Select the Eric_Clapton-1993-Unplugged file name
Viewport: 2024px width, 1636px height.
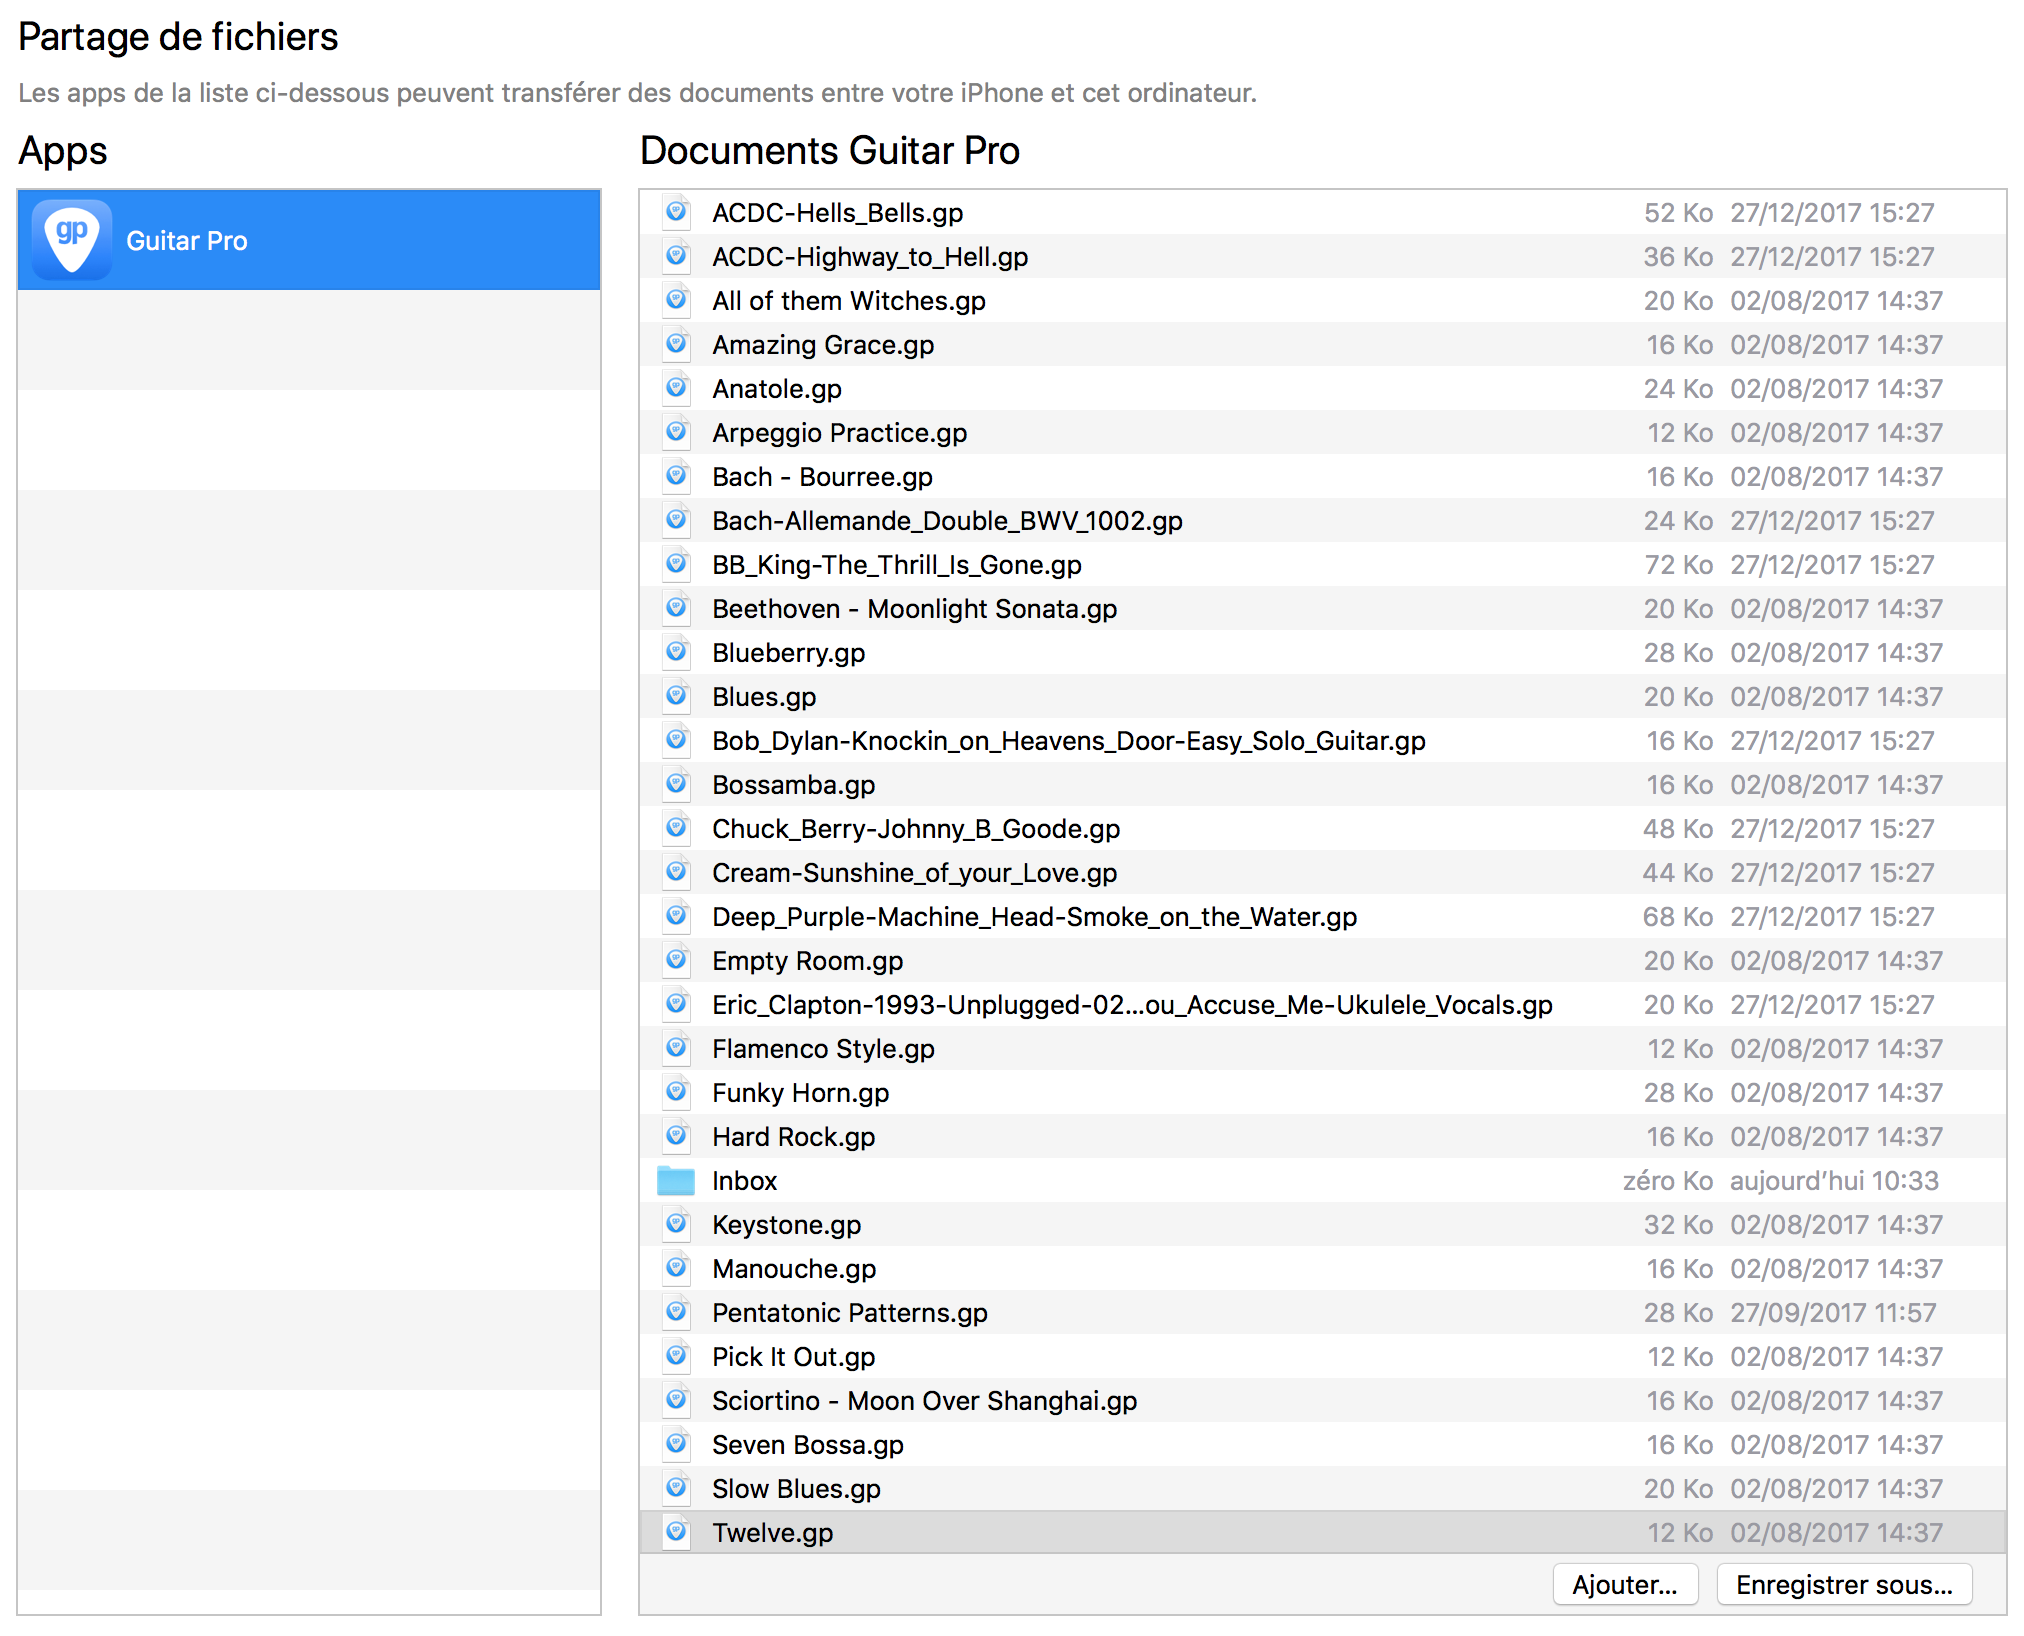pos(1132,1005)
